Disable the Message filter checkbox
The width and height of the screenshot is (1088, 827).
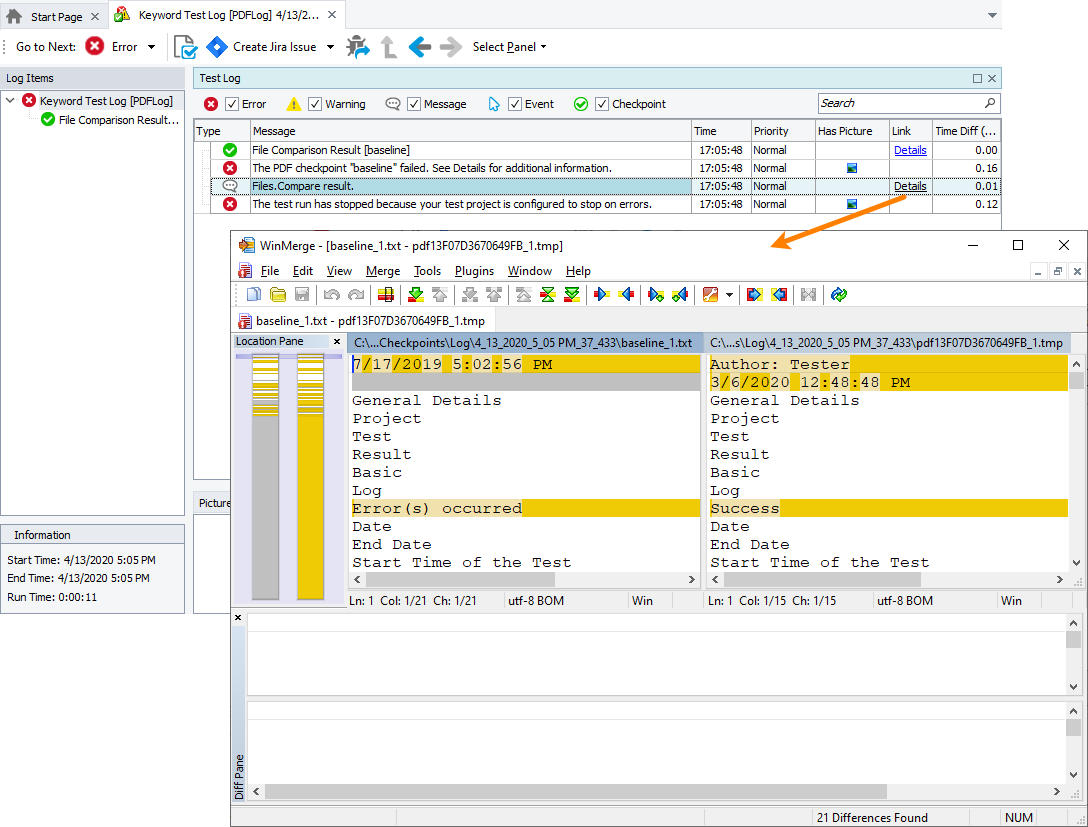click(x=413, y=103)
